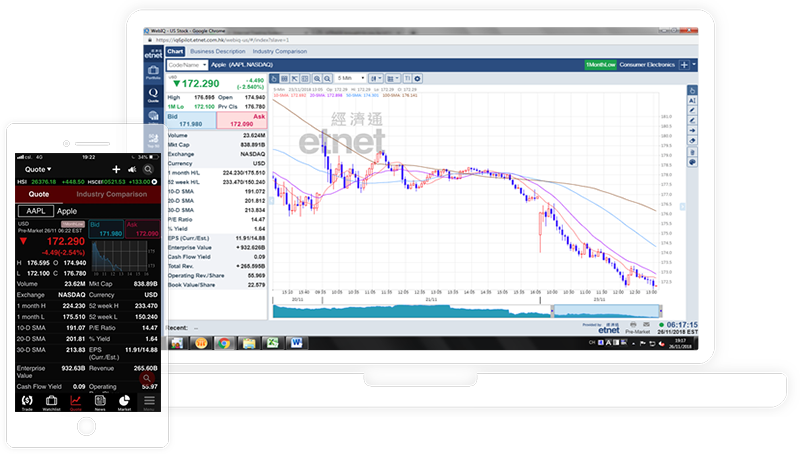Tap the speaker announcement icon on phone
Screen dimensions: 800x454
click(132, 169)
